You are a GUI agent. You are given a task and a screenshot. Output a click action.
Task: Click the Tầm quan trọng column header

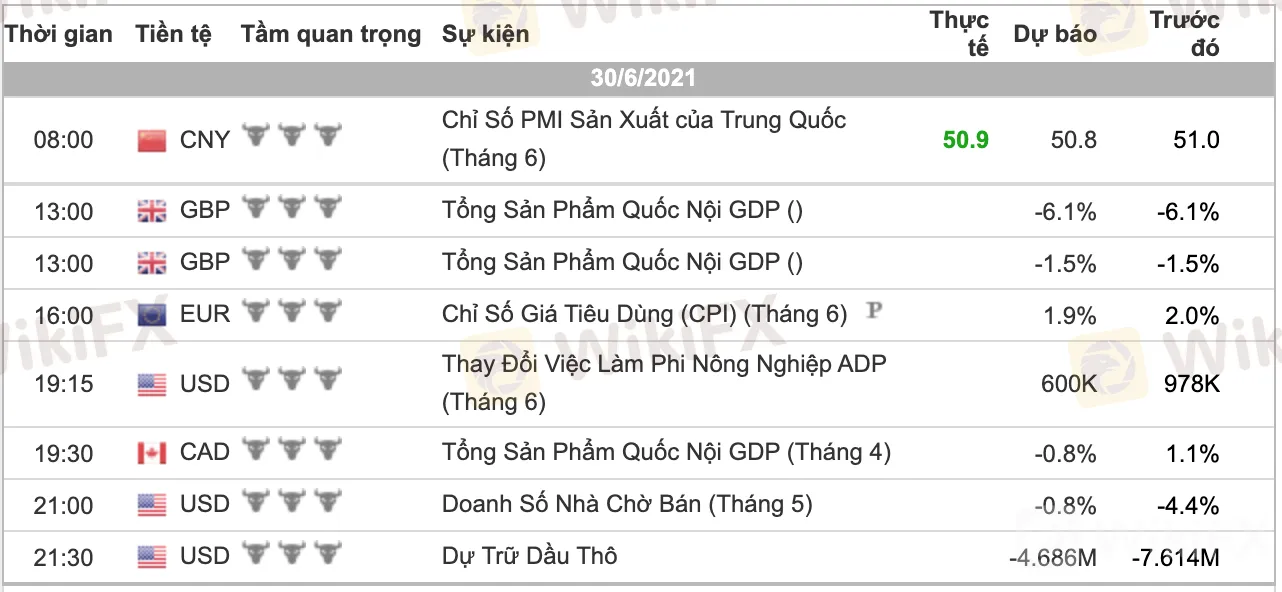pos(331,34)
